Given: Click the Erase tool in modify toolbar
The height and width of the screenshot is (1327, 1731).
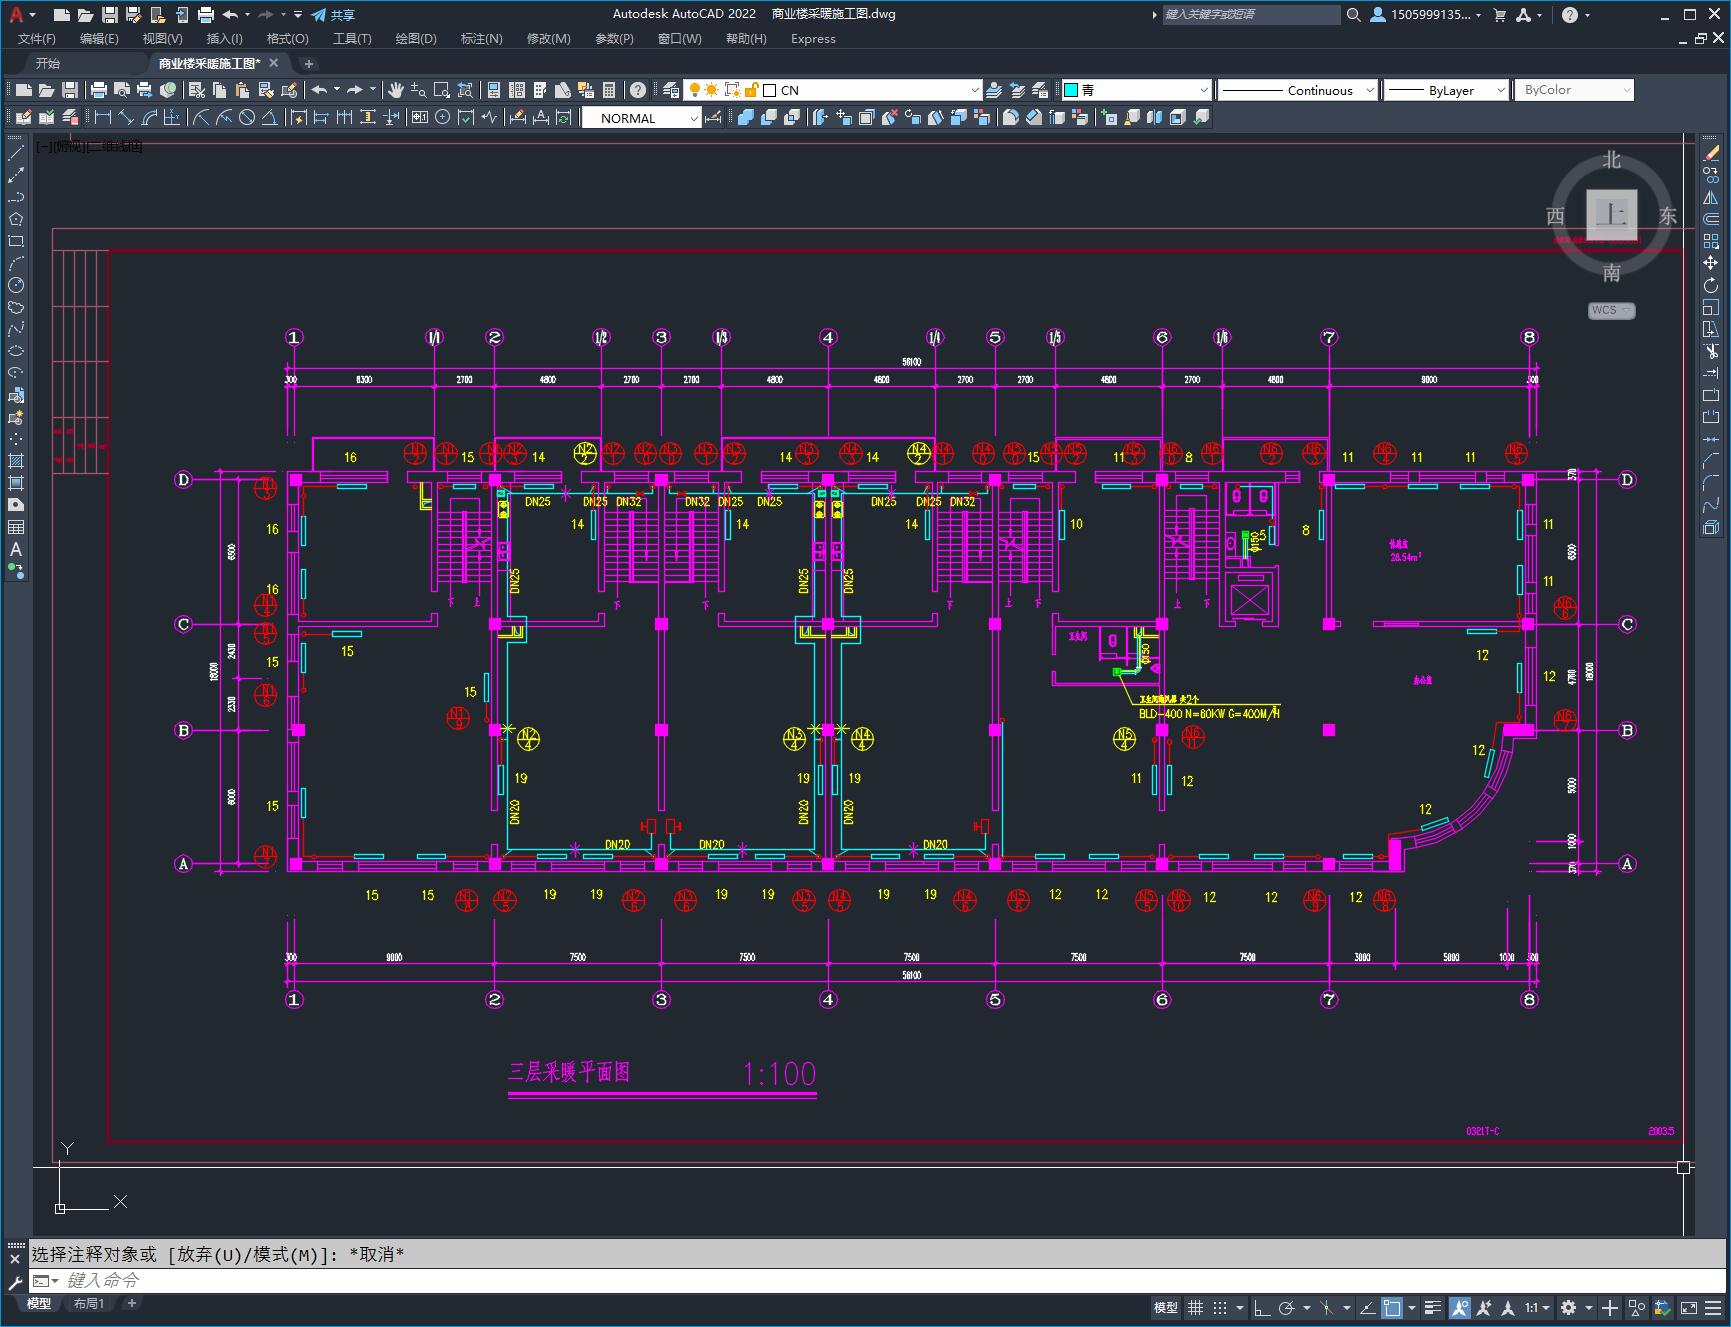Looking at the screenshot, I should coord(1711,153).
